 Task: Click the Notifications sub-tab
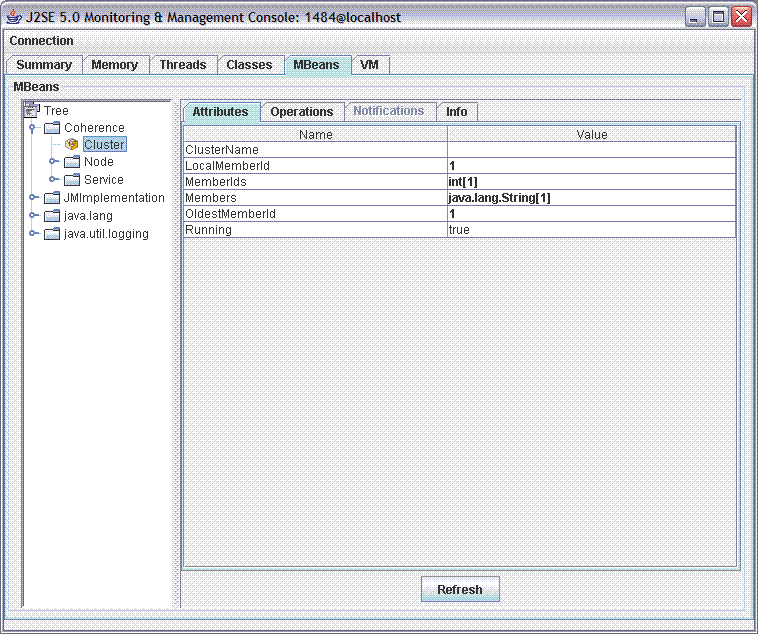[x=389, y=111]
